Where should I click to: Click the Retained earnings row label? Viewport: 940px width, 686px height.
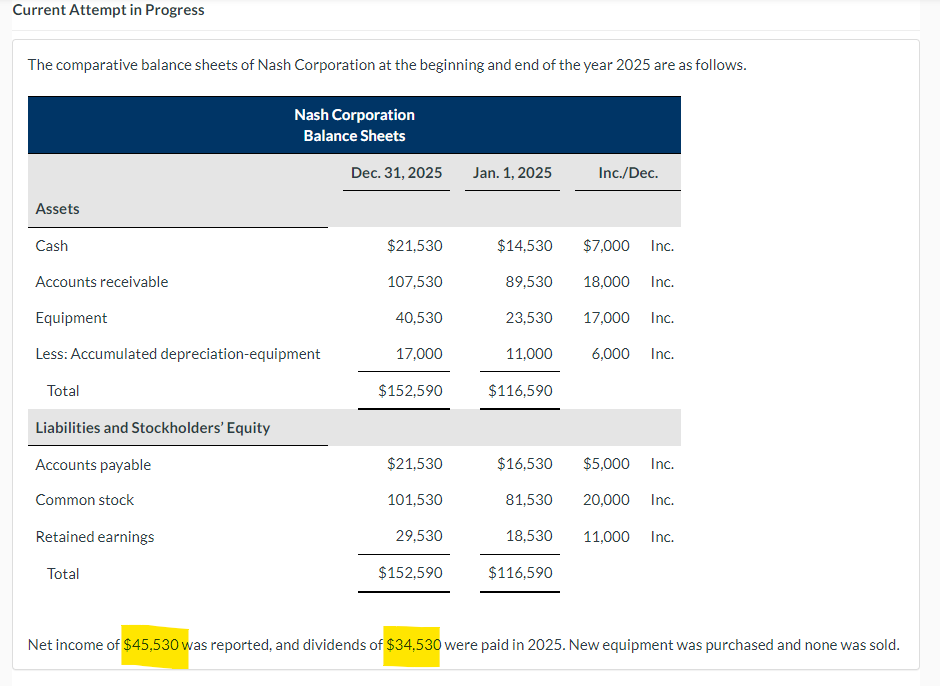click(x=95, y=537)
